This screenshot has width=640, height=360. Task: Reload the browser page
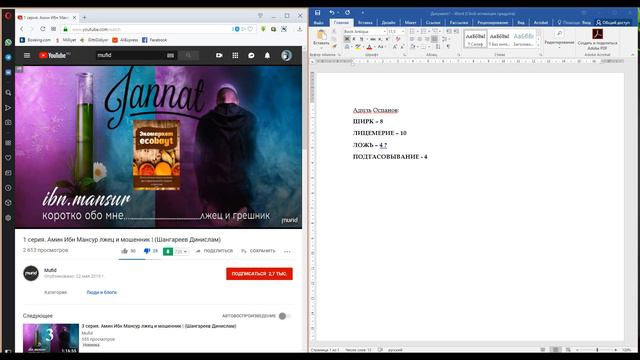pos(42,29)
